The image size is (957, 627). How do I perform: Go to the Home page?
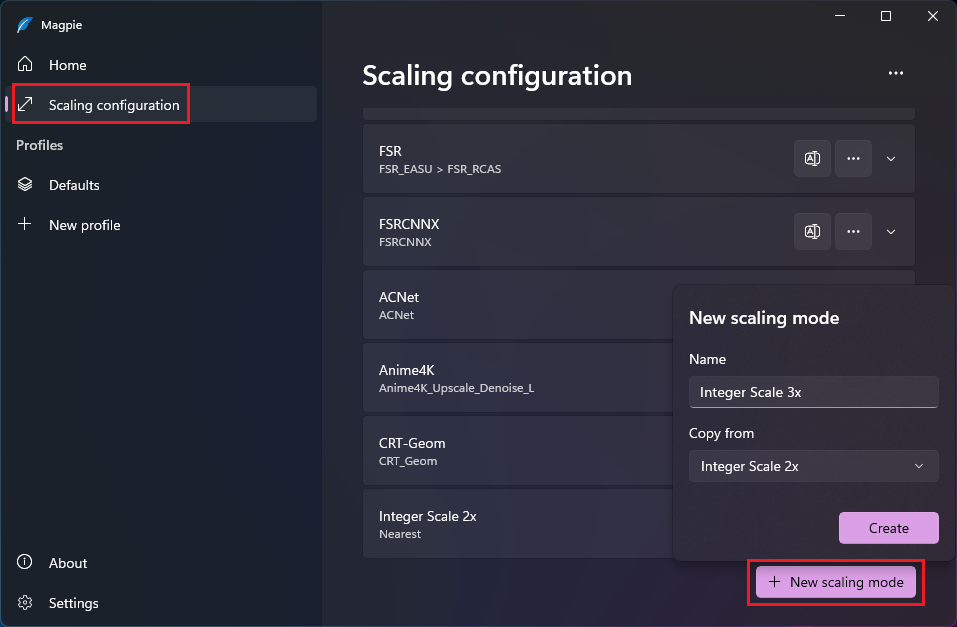[67, 65]
